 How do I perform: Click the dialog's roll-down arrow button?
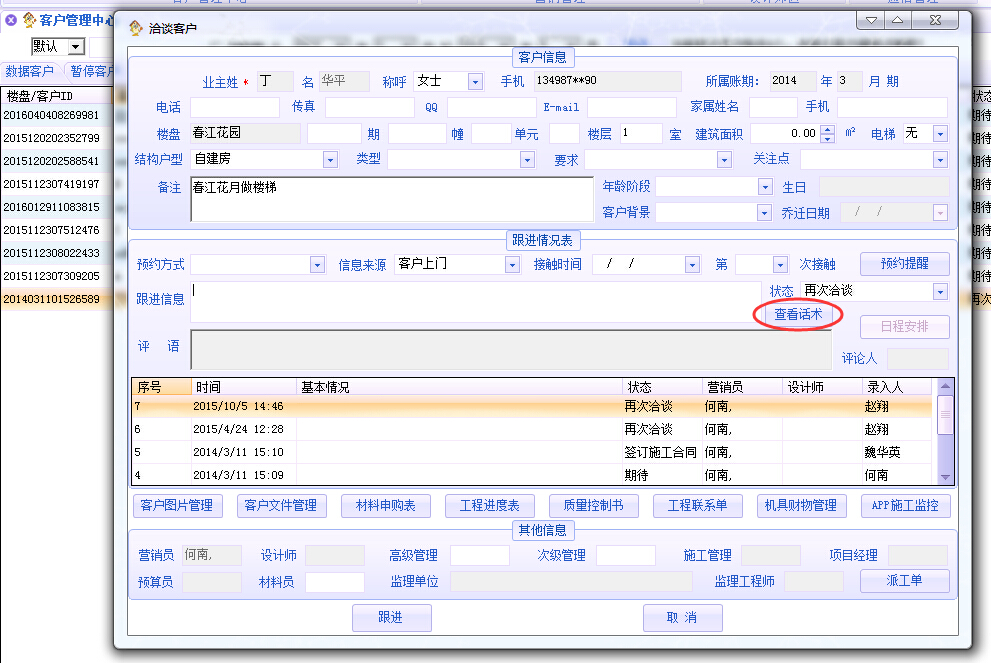coord(871,21)
